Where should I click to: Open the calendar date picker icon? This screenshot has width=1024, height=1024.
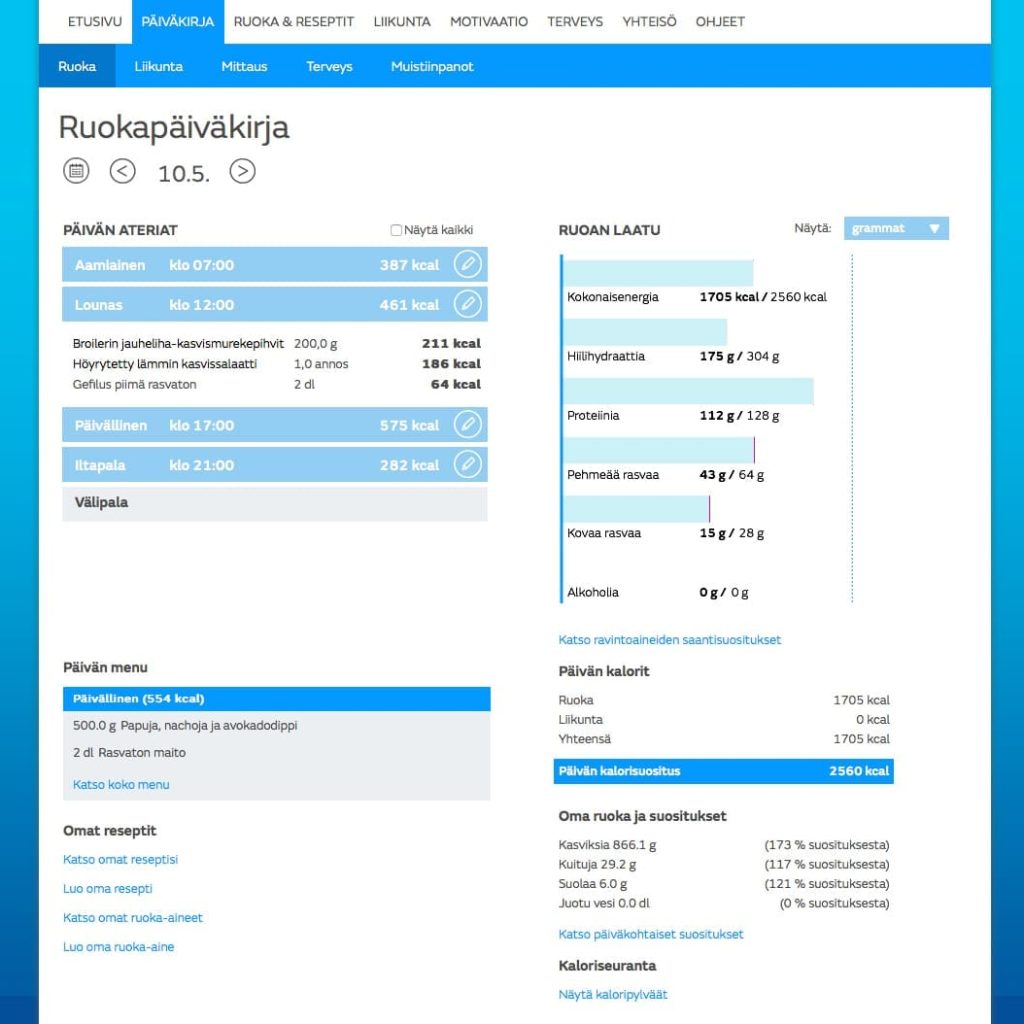pyautogui.click(x=76, y=171)
